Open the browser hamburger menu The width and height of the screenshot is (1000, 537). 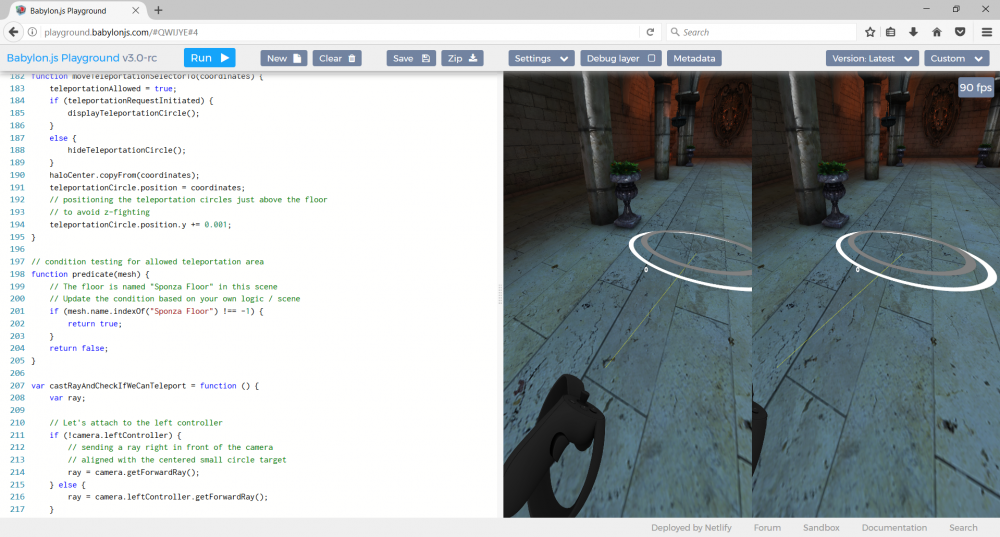coord(987,32)
